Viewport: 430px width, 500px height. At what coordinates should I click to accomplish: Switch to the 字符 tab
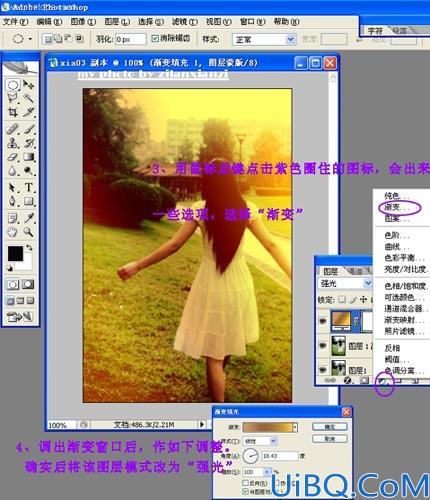[x=375, y=31]
